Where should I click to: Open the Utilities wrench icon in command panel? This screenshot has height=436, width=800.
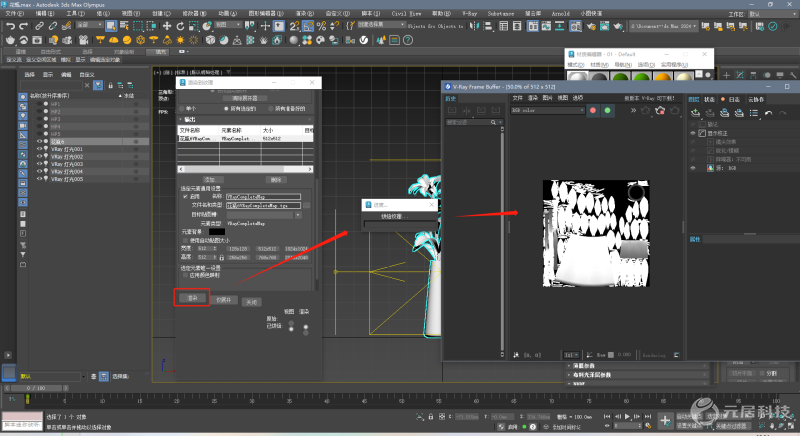tap(793, 75)
